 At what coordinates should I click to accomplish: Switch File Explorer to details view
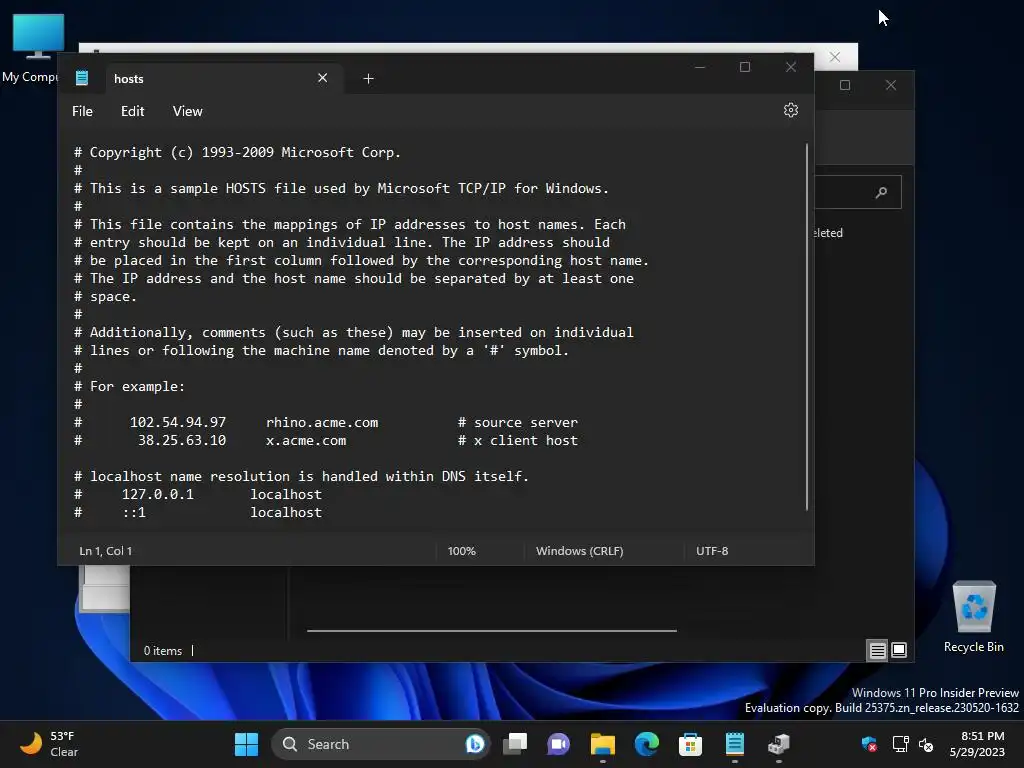878,650
